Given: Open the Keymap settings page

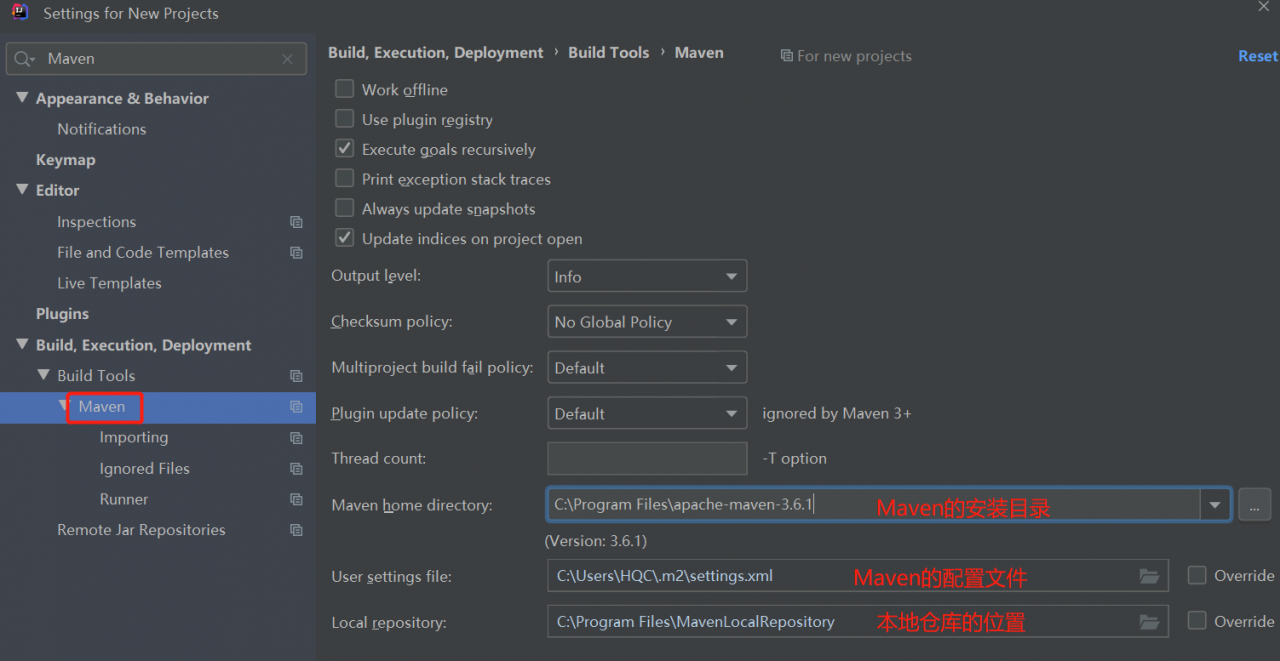Looking at the screenshot, I should click(x=65, y=160).
